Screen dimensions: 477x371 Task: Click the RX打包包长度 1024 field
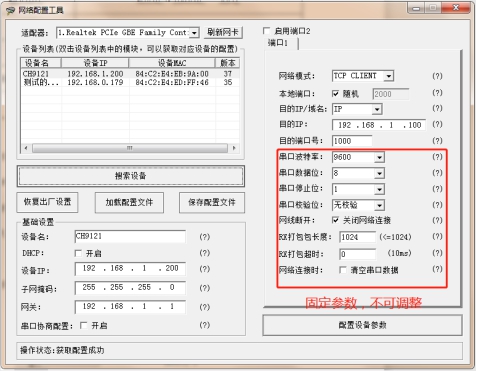point(357,237)
